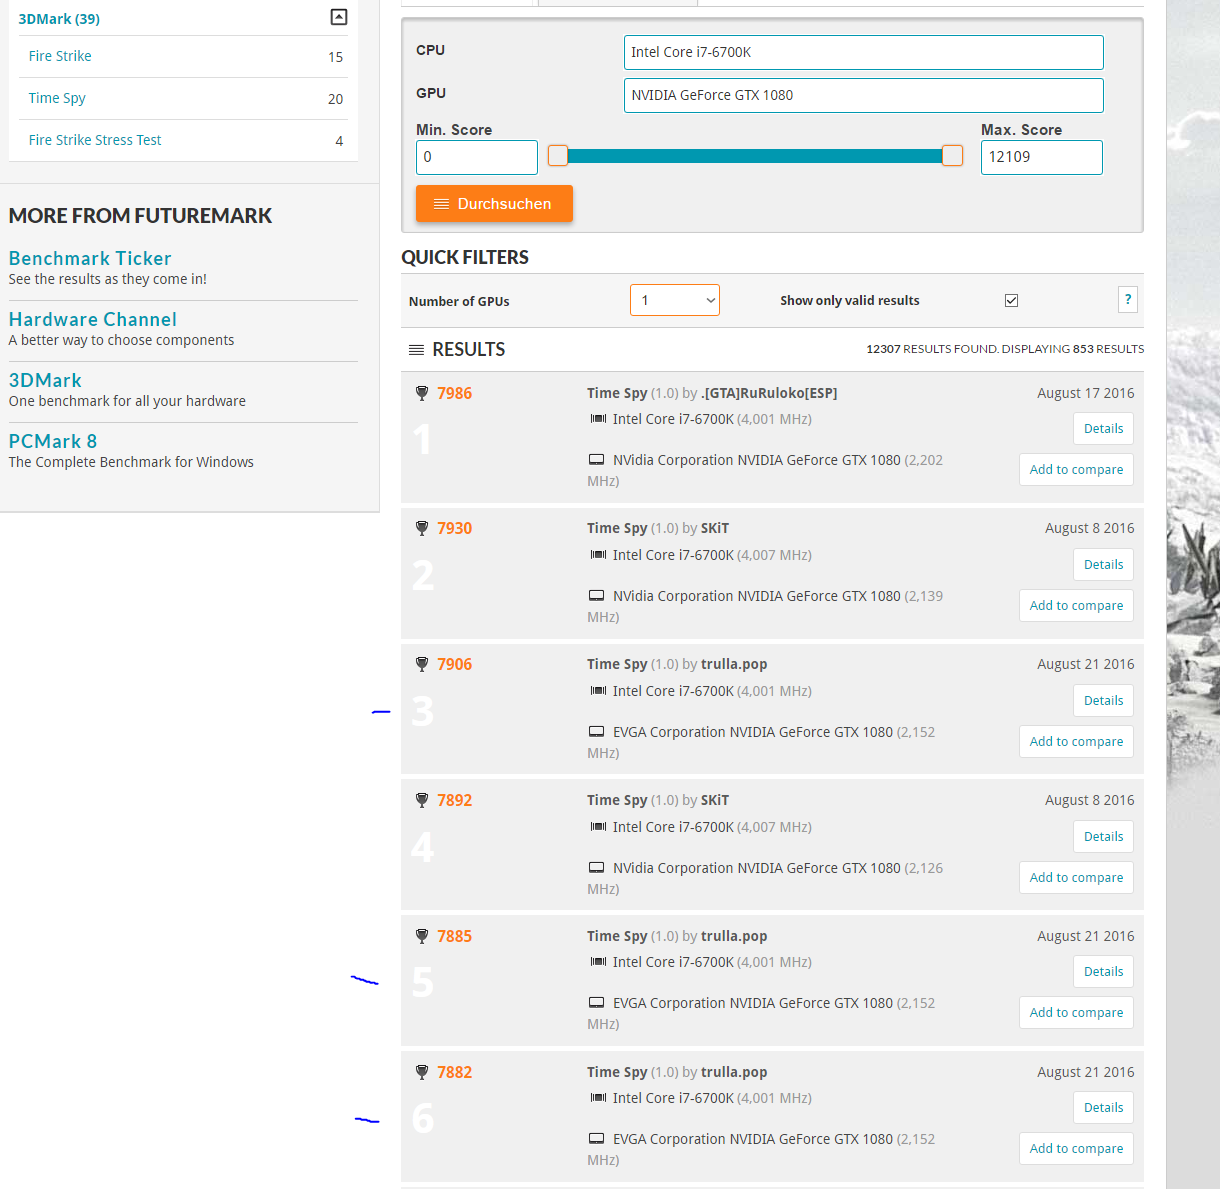Click the trophy icon next to score 7885
The height and width of the screenshot is (1189, 1220).
coord(422,936)
